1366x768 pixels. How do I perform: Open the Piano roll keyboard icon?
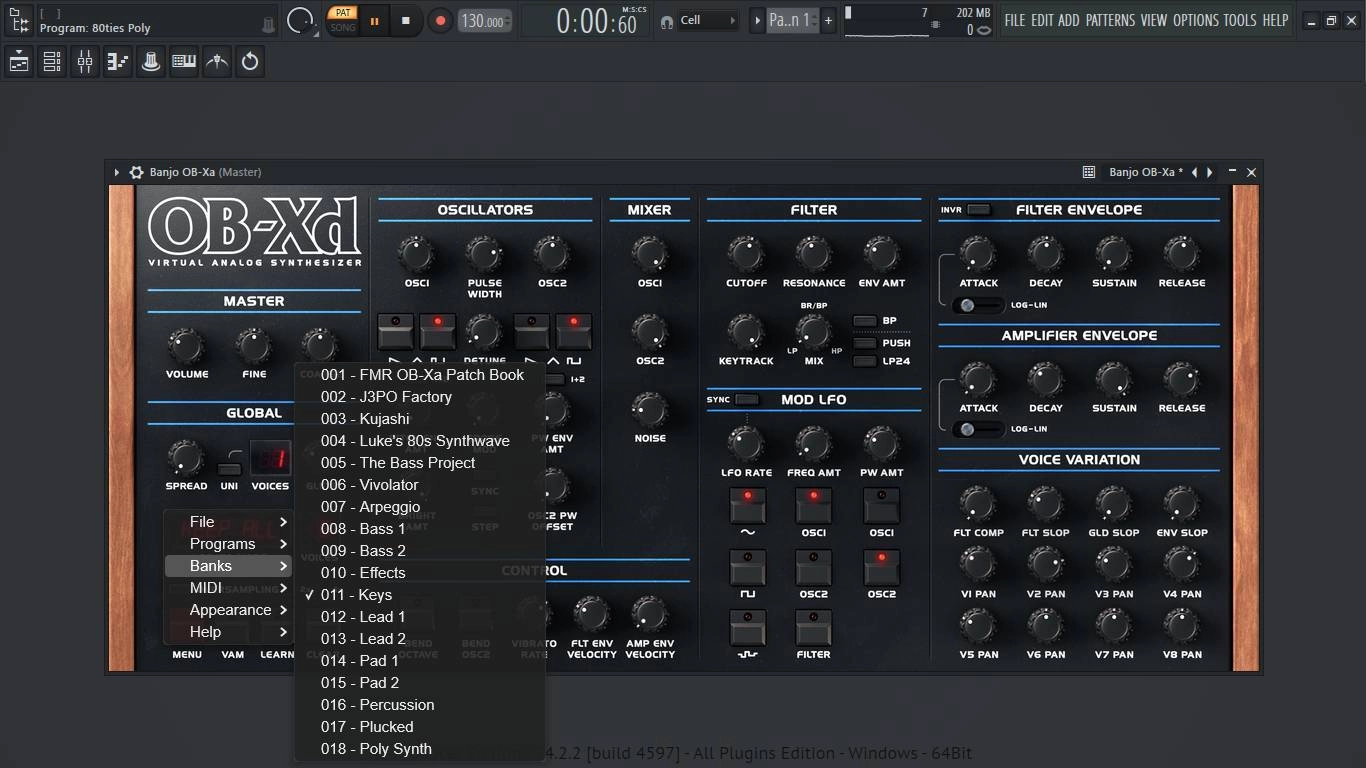[x=184, y=62]
